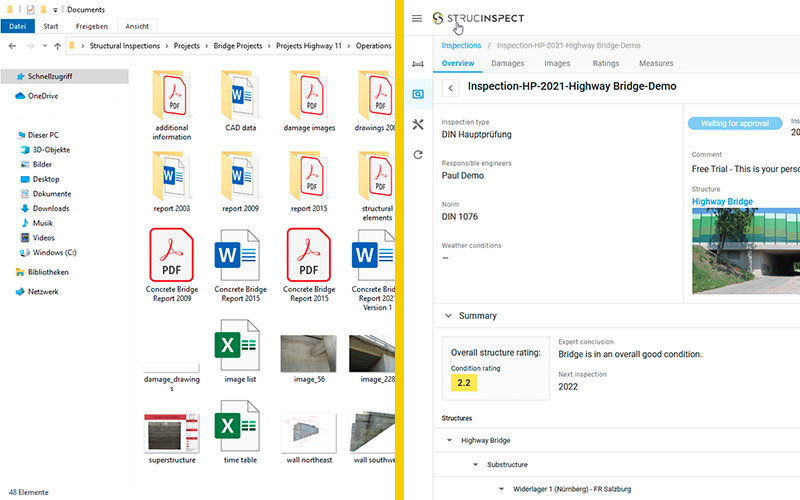The image size is (800, 500).
Task: Open the Start ribbon tab
Action: pyautogui.click(x=51, y=26)
